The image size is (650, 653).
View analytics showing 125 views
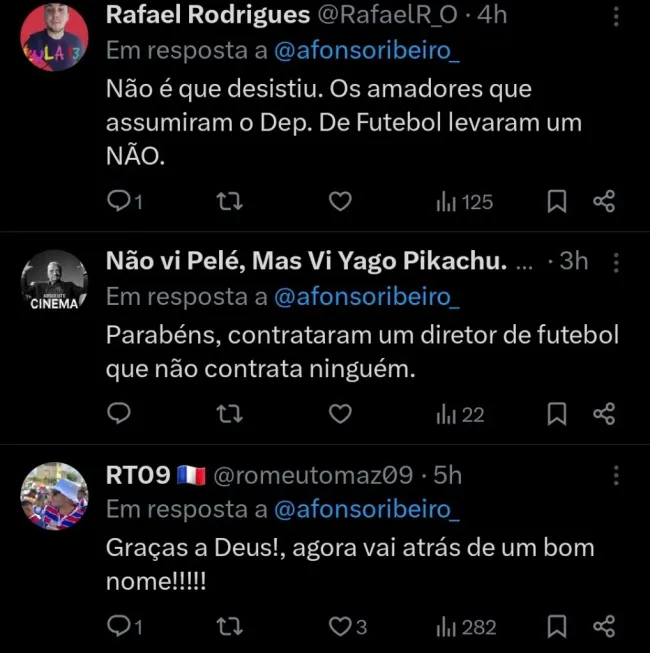(x=464, y=202)
